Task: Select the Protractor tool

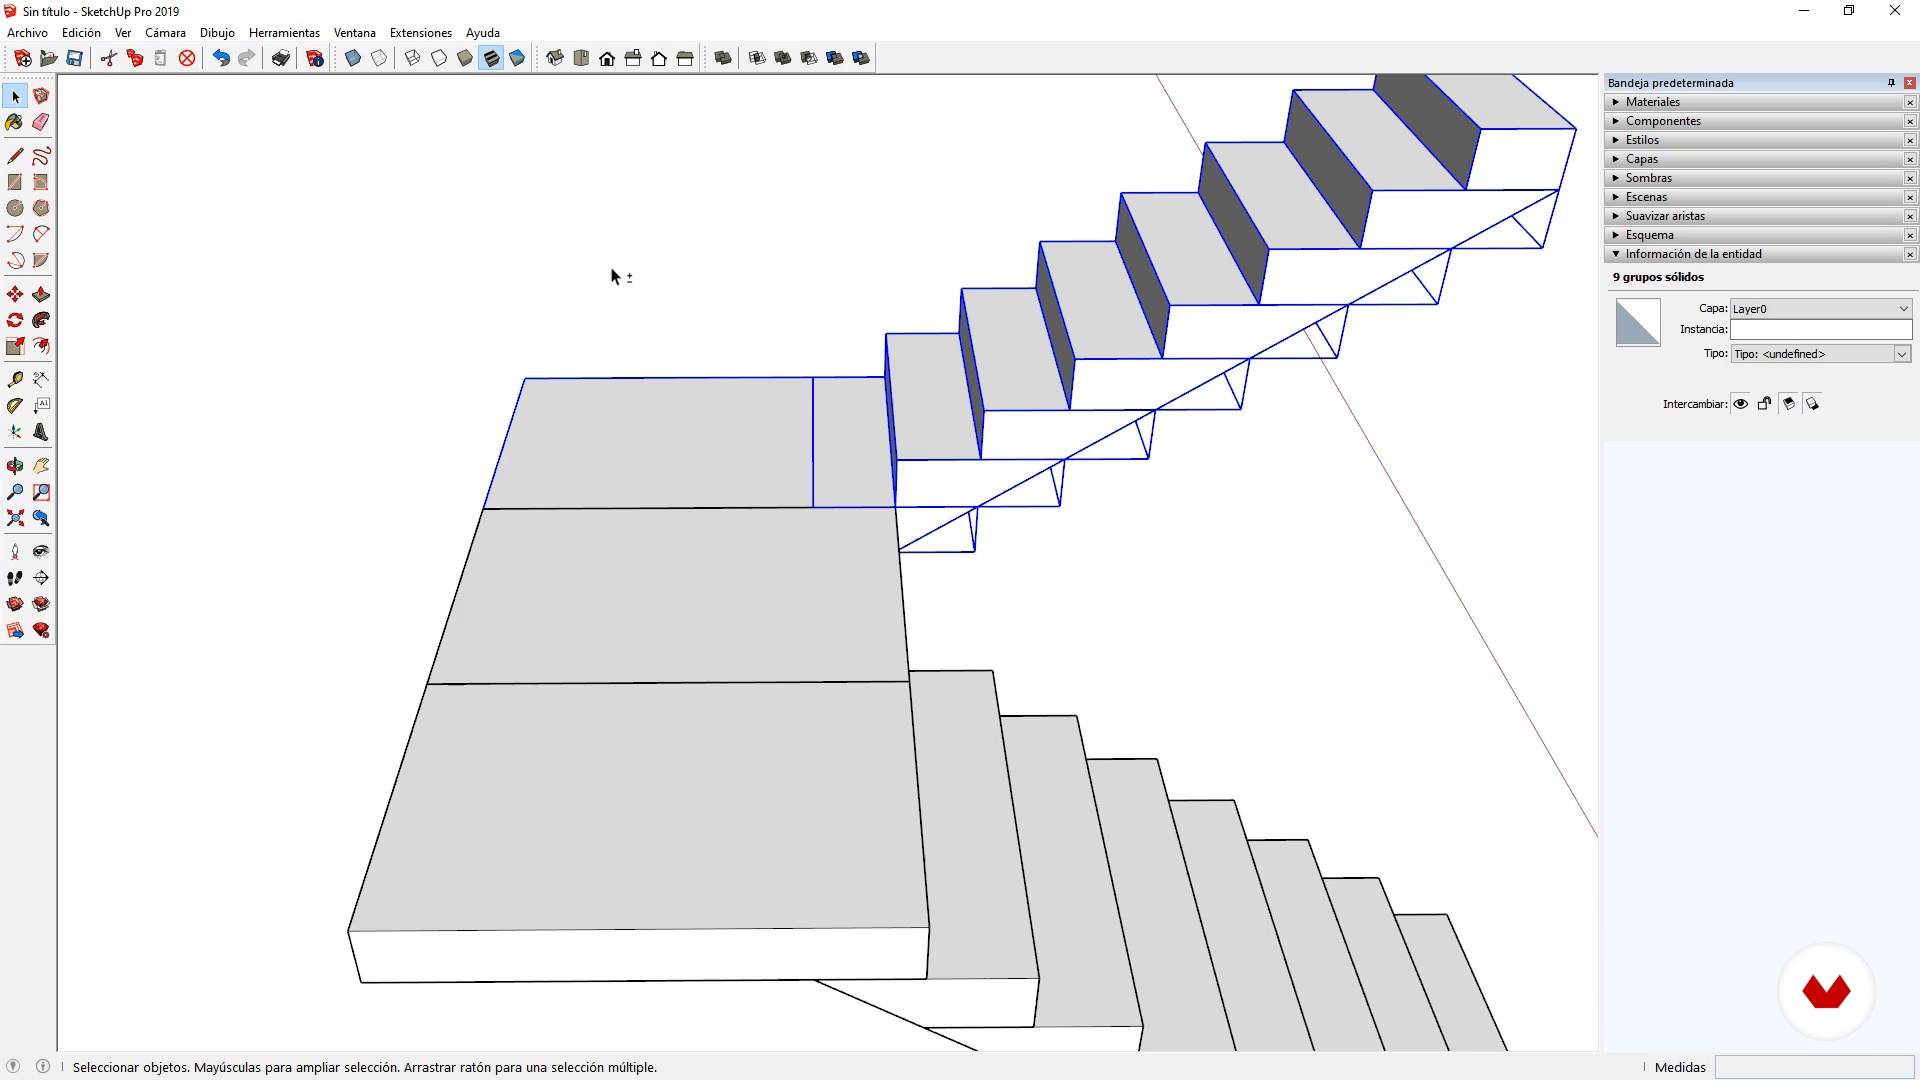Action: (x=15, y=406)
